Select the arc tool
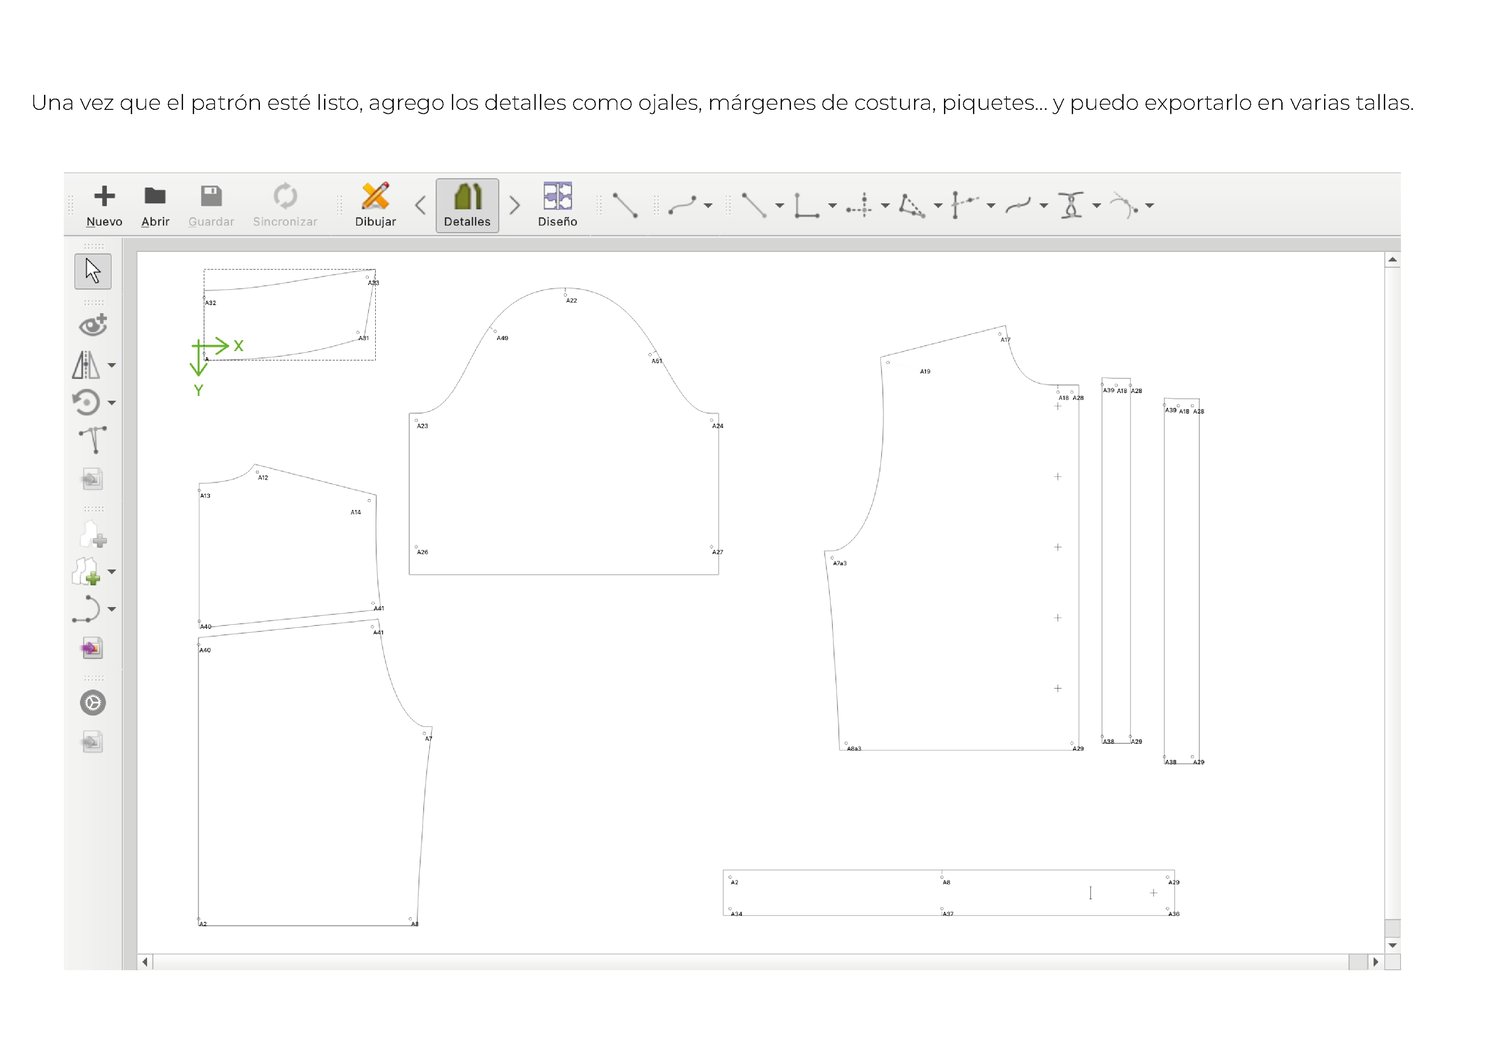 [1124, 205]
